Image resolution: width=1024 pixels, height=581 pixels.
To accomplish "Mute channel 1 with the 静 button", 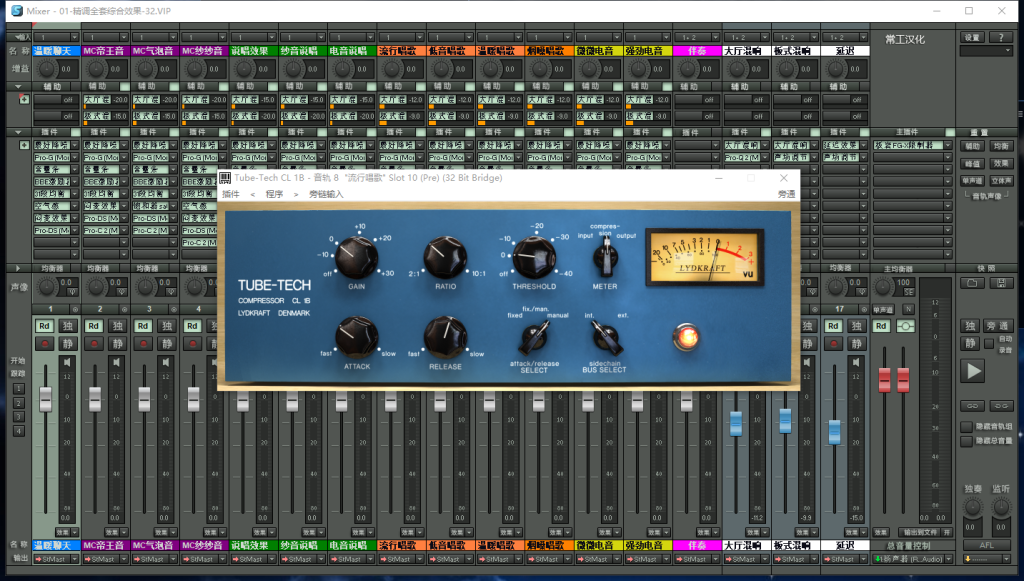I will (x=67, y=343).
